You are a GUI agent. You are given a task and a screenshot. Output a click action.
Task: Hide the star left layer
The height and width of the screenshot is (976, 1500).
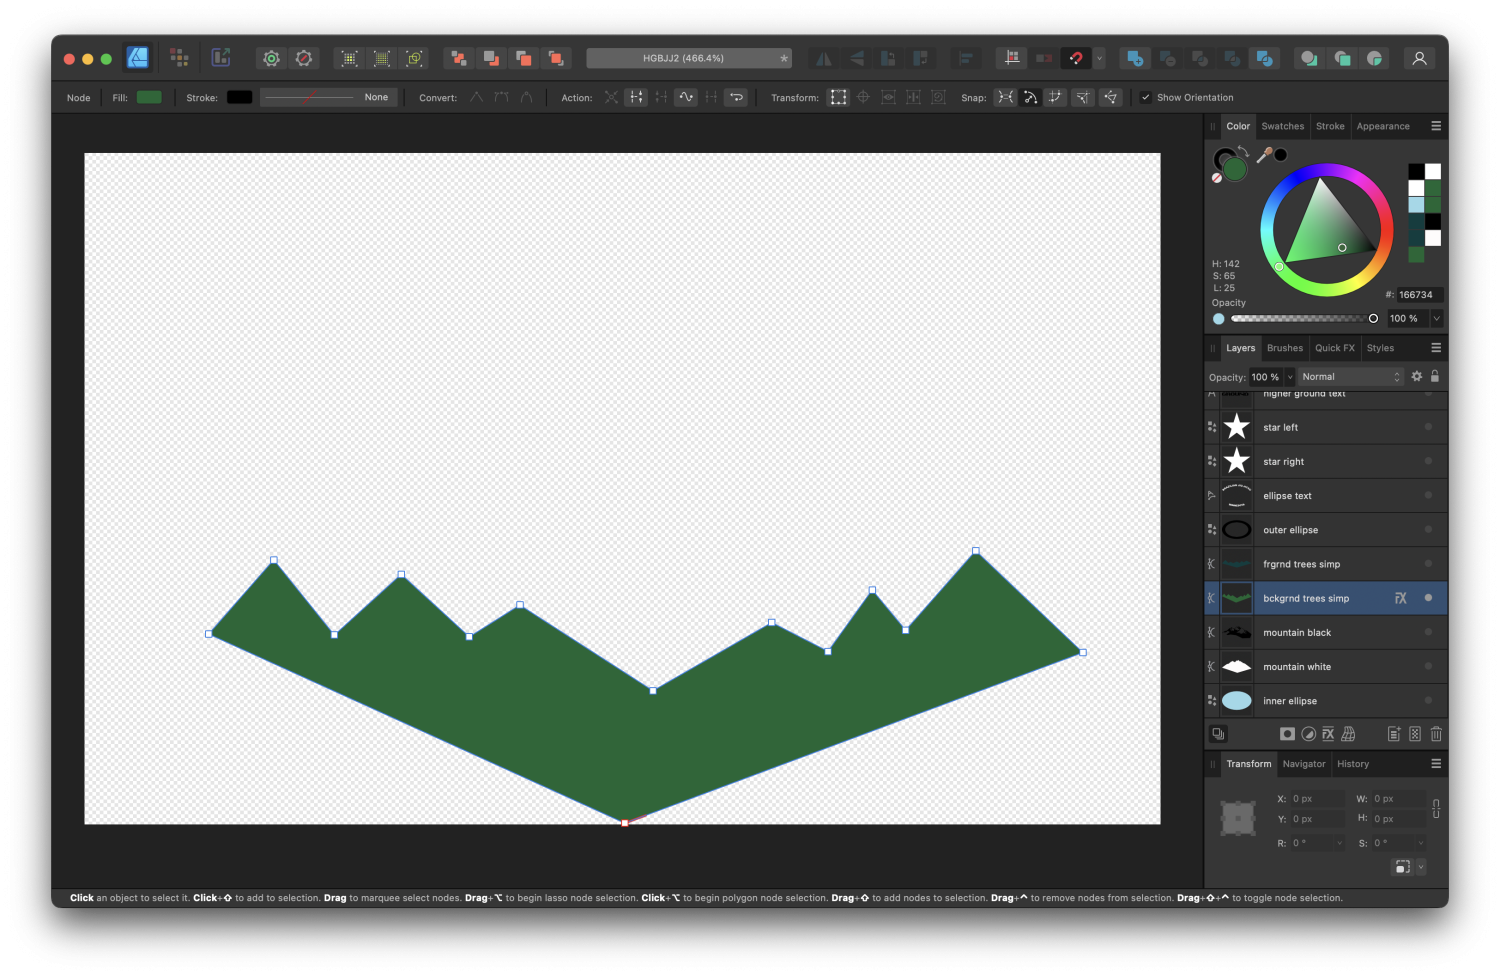tap(1427, 427)
